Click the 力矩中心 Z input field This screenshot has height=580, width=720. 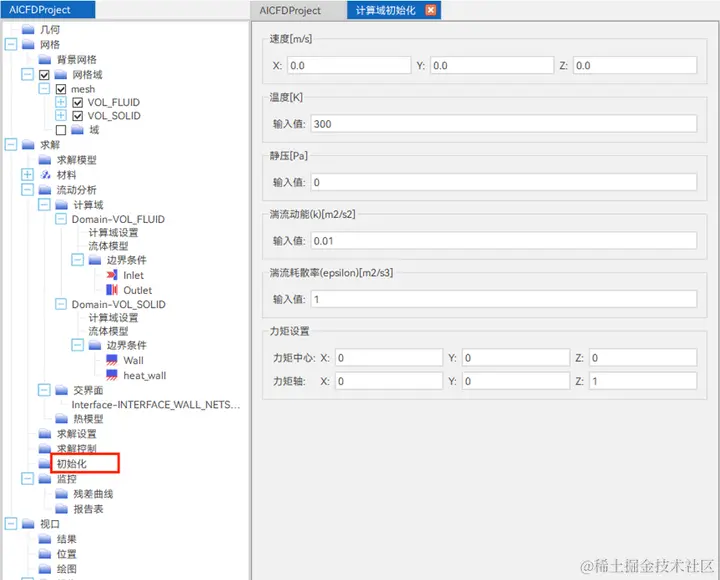tap(643, 358)
